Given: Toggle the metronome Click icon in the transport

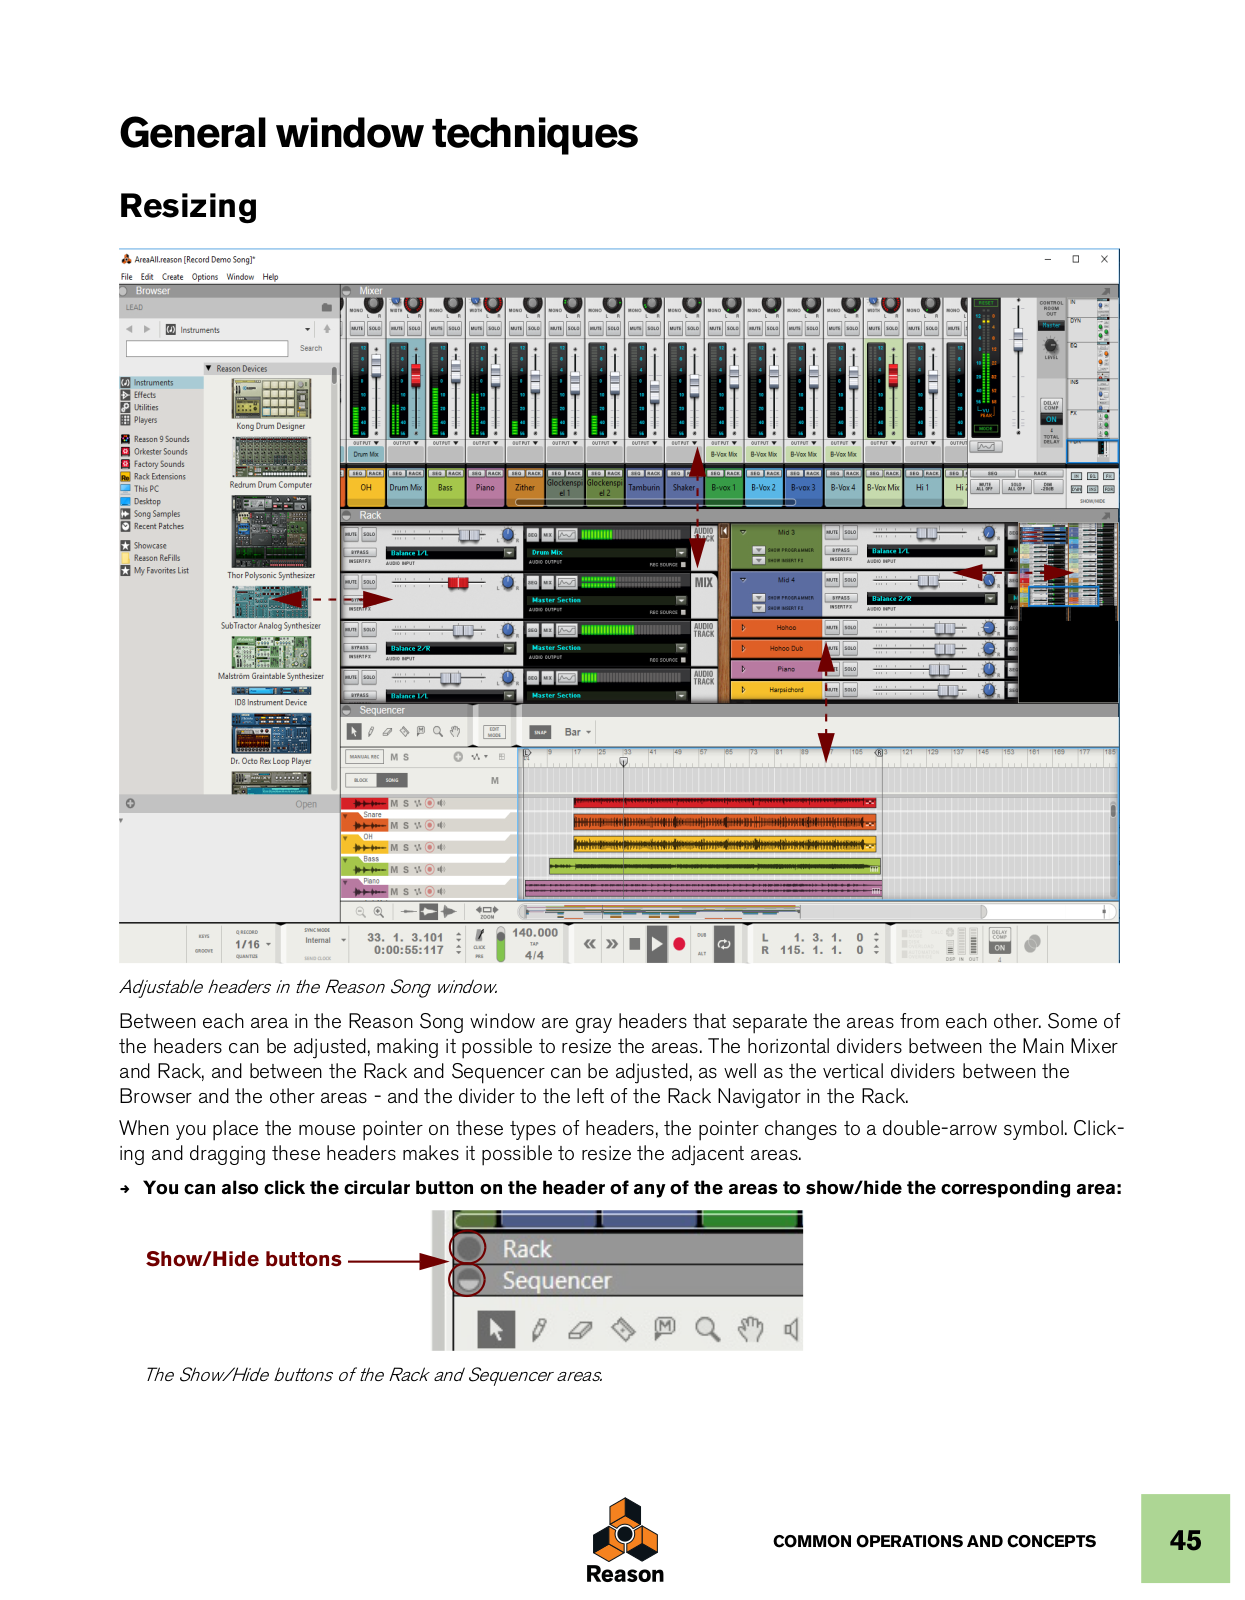Looking at the screenshot, I should click(480, 937).
